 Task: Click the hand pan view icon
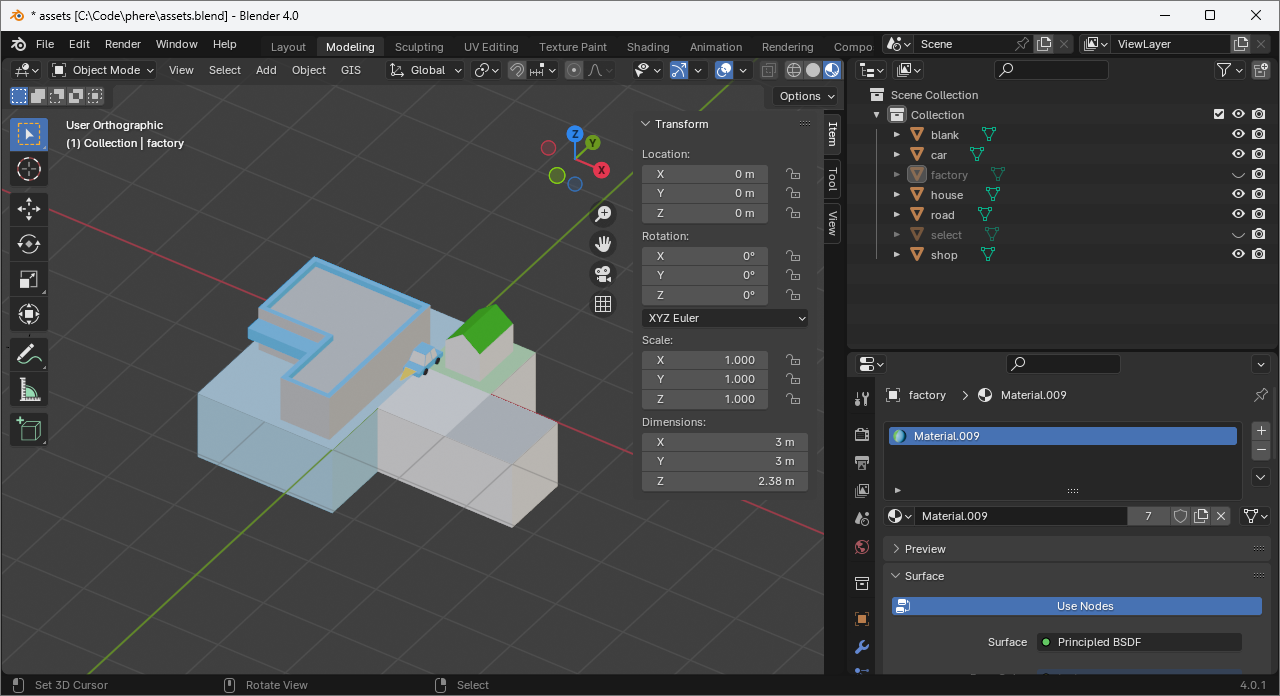tap(603, 243)
